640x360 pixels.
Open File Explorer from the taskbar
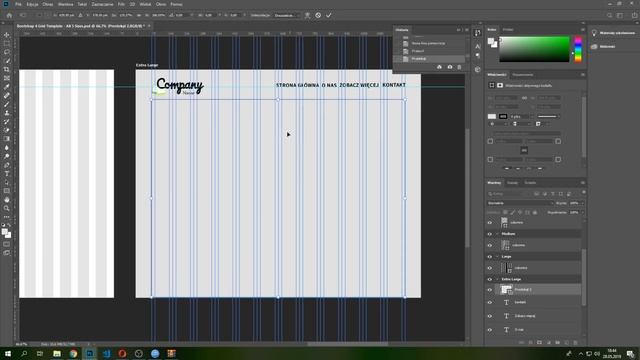[x=57, y=353]
